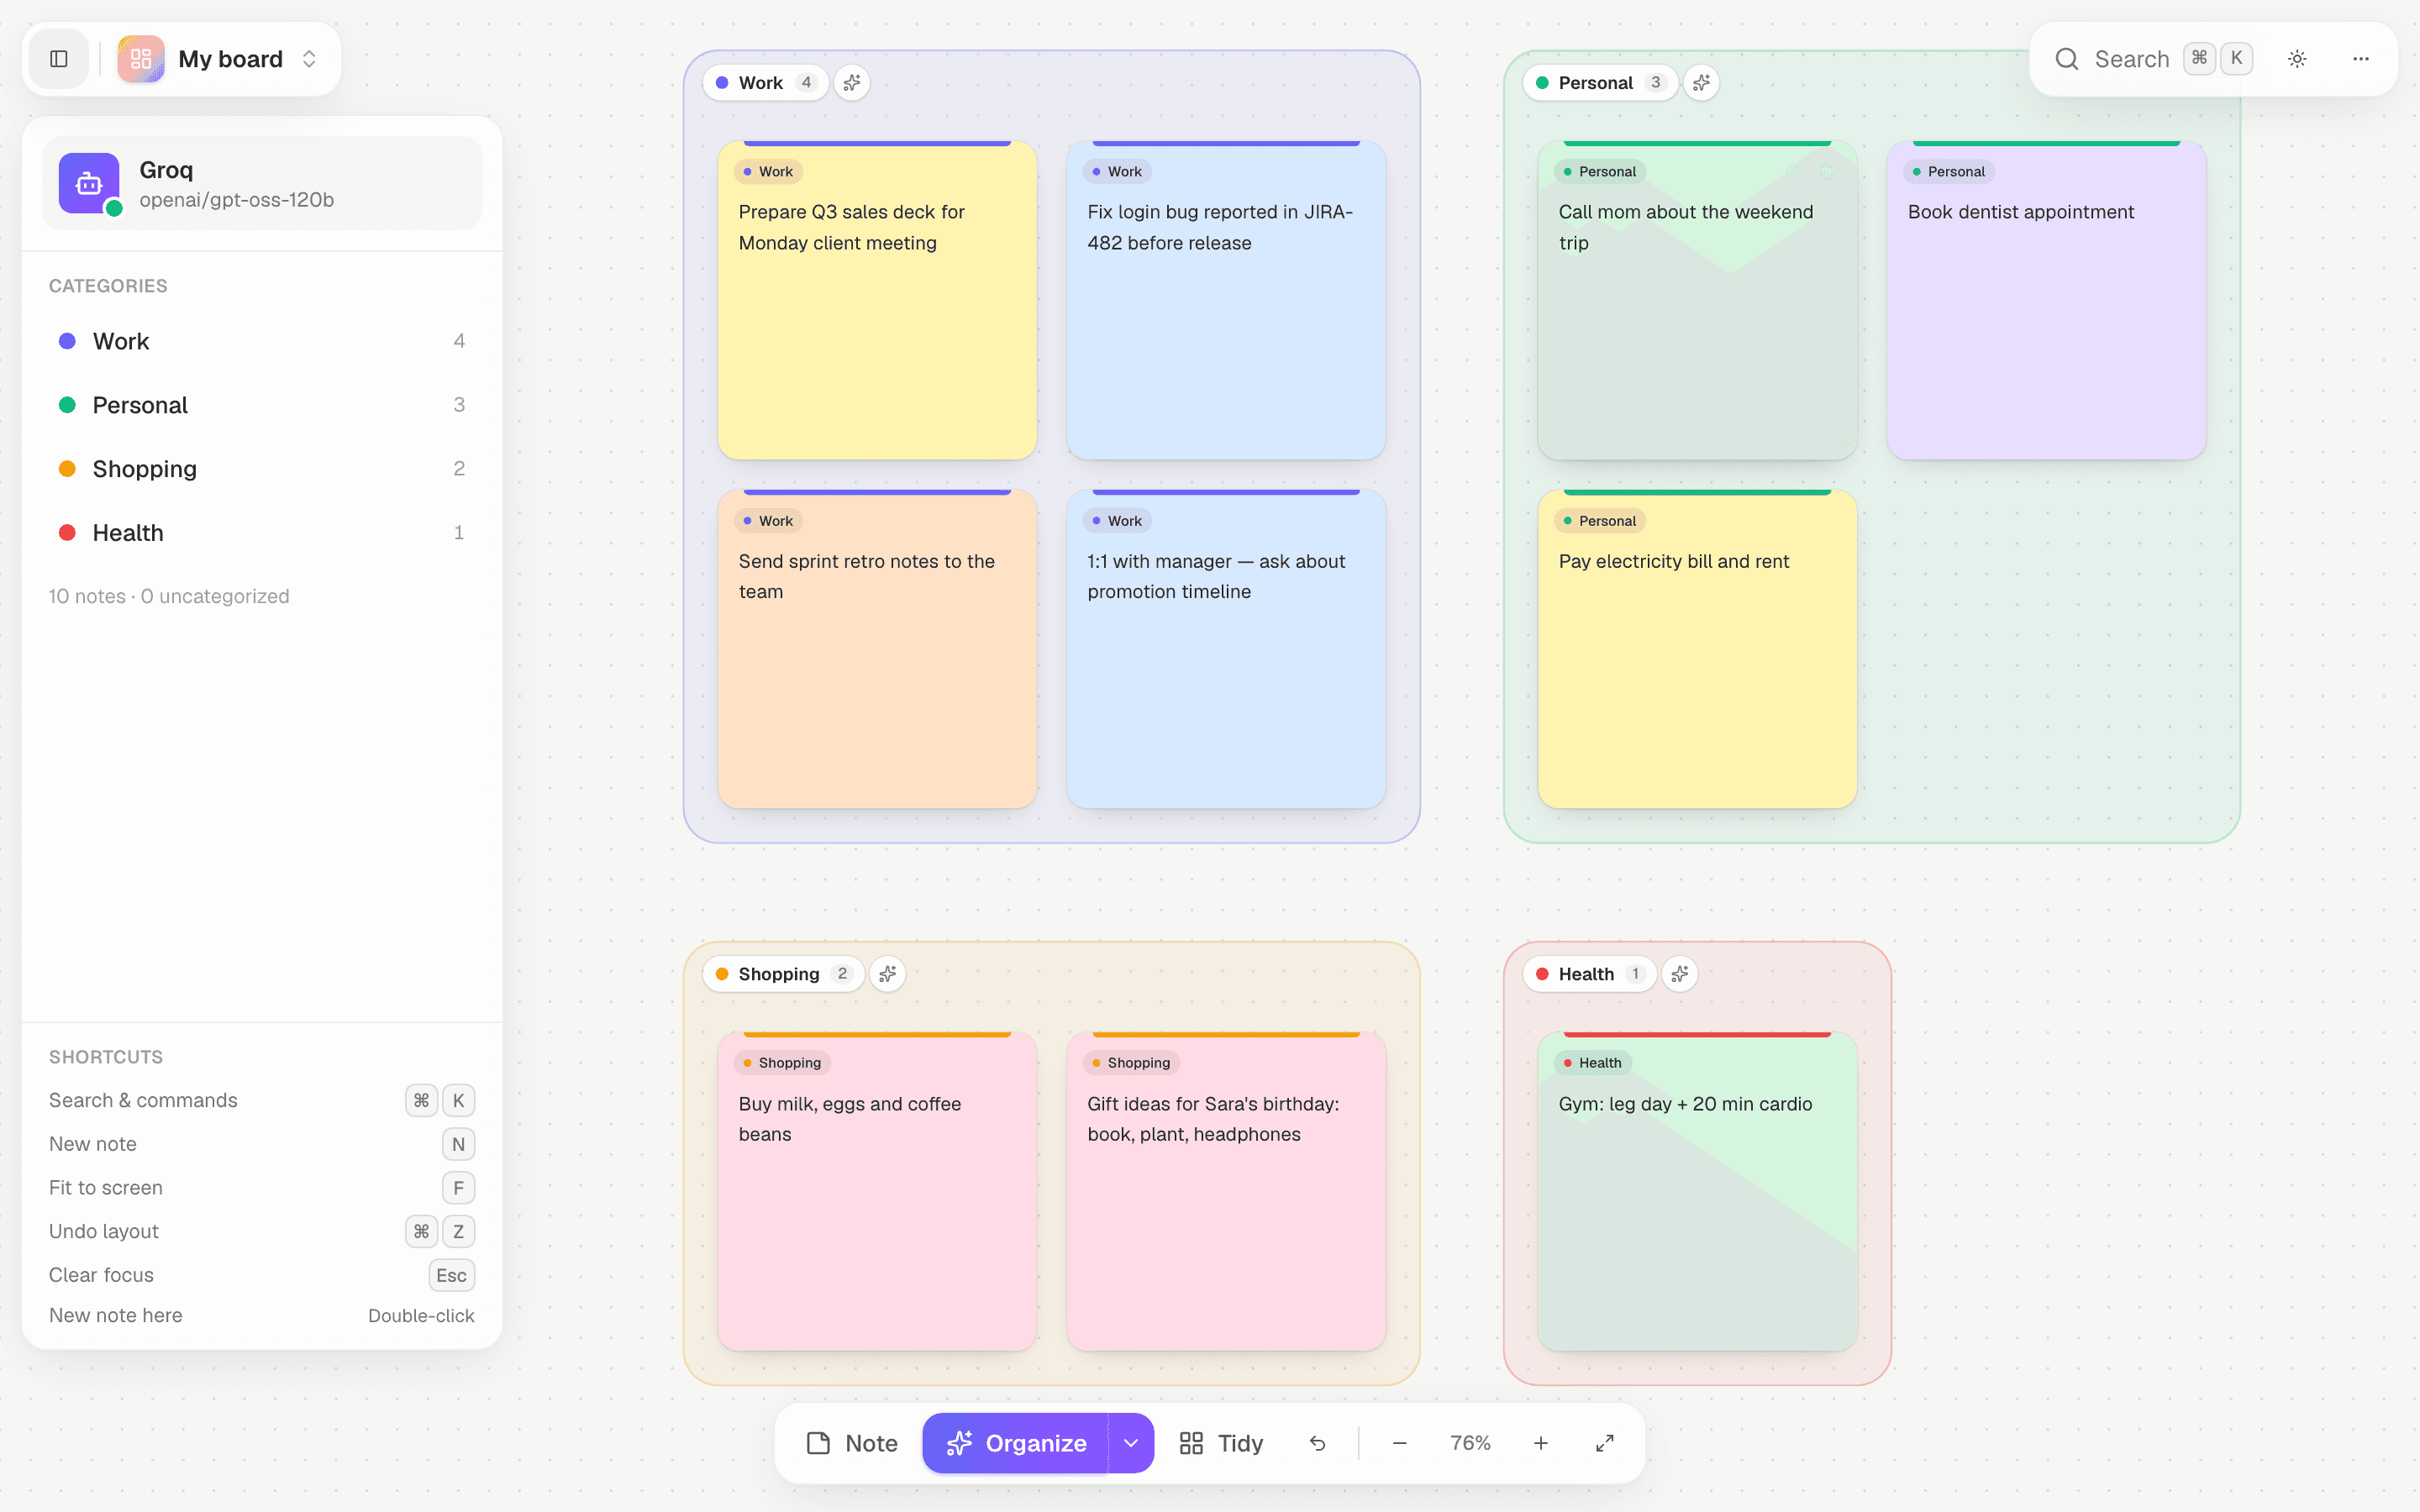Select the Prepare Q3 sales deck note
Viewport: 2420px width, 1512px height.
click(877, 300)
